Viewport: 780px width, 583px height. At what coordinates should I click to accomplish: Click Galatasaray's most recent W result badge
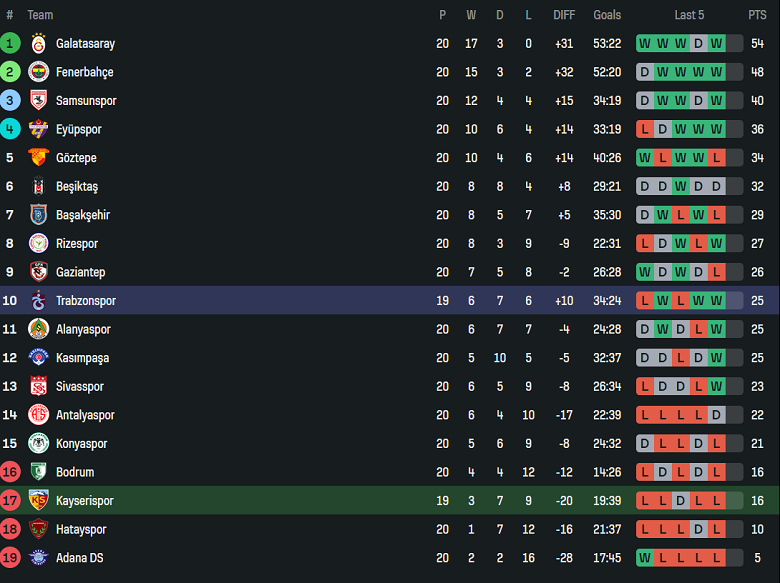(716, 44)
